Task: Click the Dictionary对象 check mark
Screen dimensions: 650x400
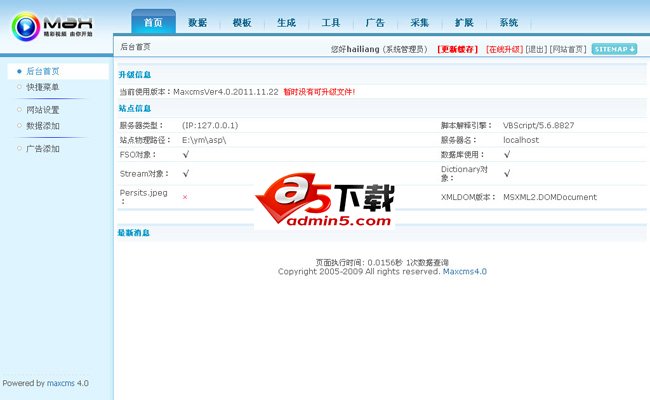Action: click(x=507, y=174)
